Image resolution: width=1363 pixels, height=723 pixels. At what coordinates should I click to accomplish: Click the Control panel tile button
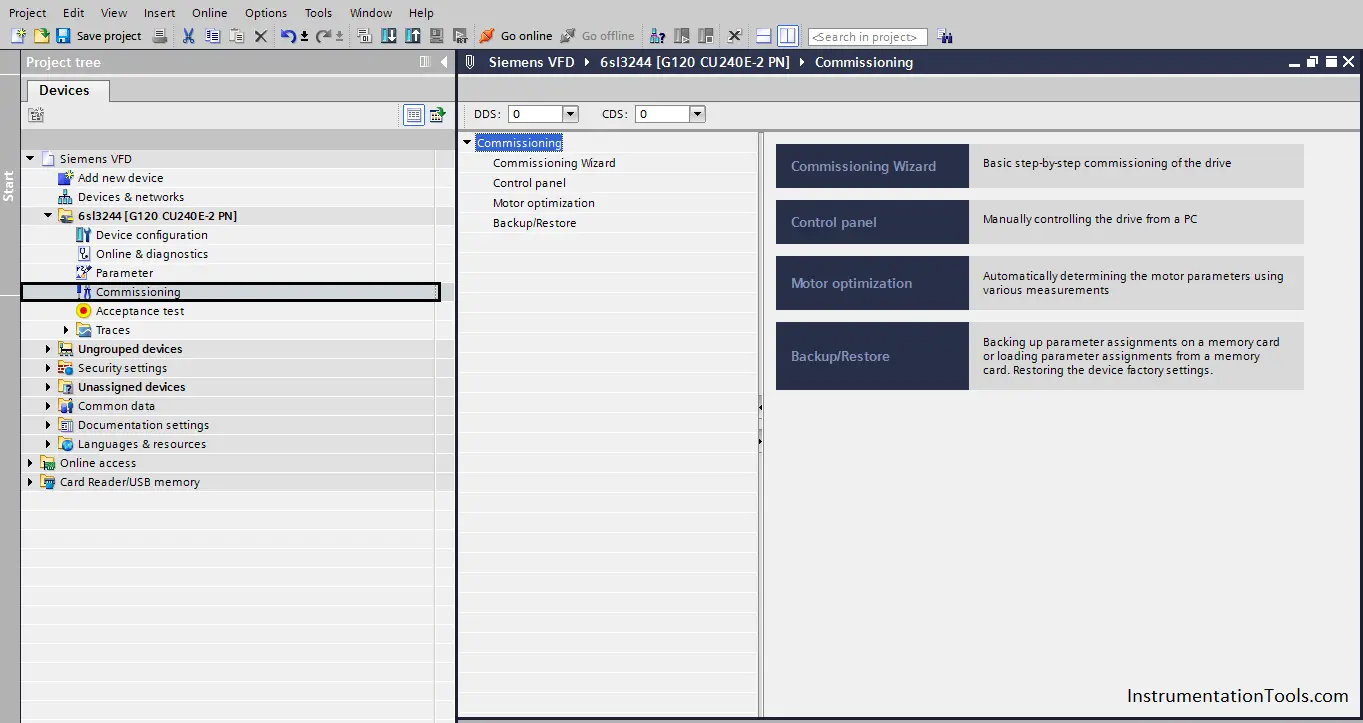[x=872, y=222]
